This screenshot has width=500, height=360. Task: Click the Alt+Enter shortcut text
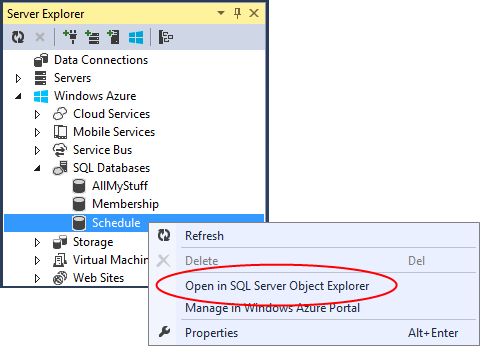[433, 333]
